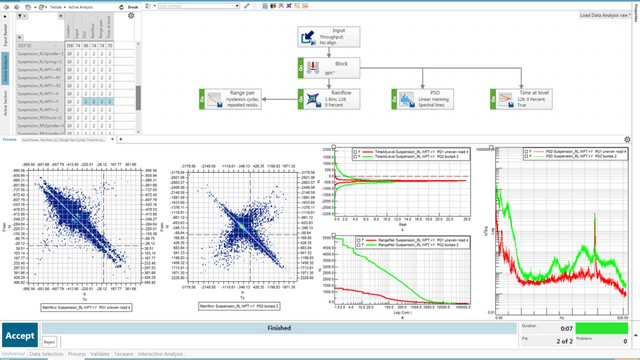Check the PG1 uneven road TimeAtLevel legend box
The height and width of the screenshot is (360, 640).
355,152
